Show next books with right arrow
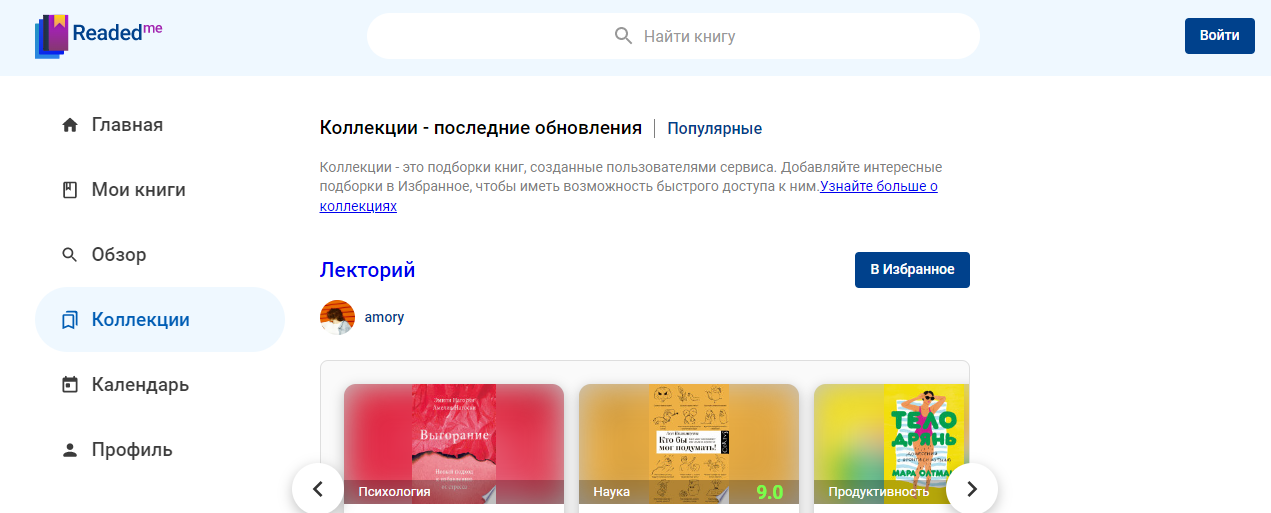The width and height of the screenshot is (1271, 513). click(972, 489)
